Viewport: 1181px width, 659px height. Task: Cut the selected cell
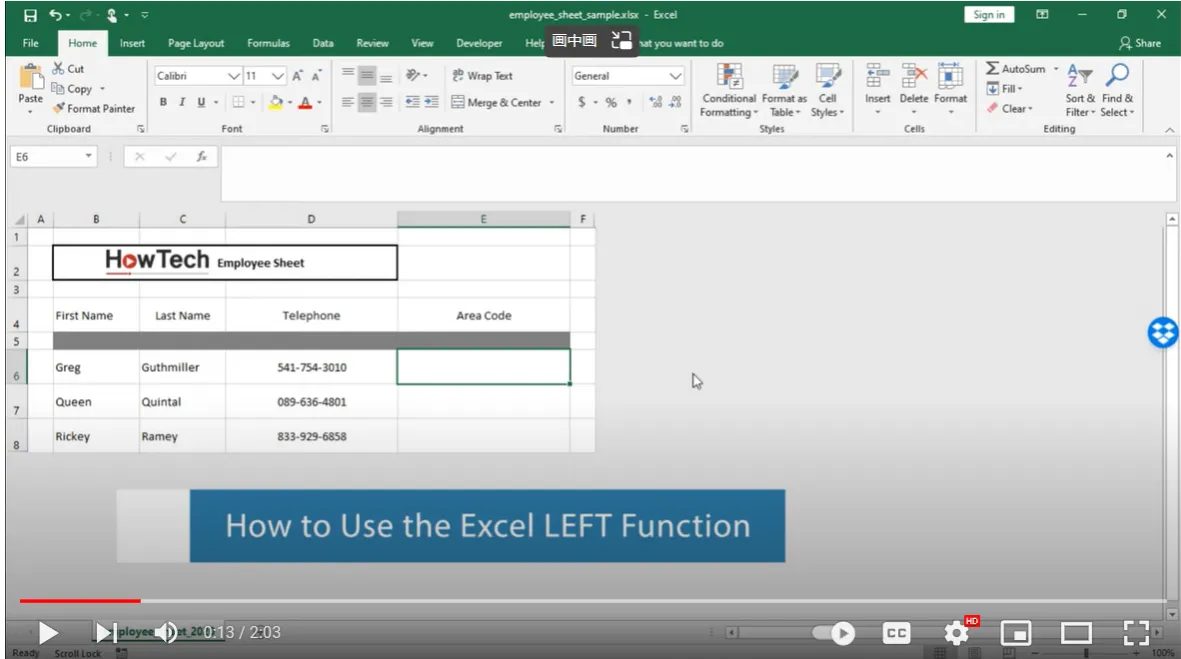click(x=68, y=69)
